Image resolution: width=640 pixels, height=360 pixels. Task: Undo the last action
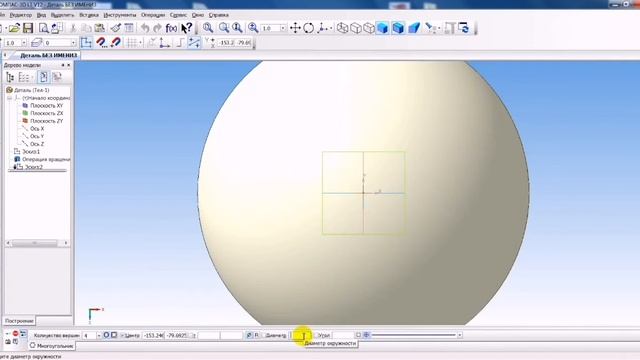pos(145,28)
